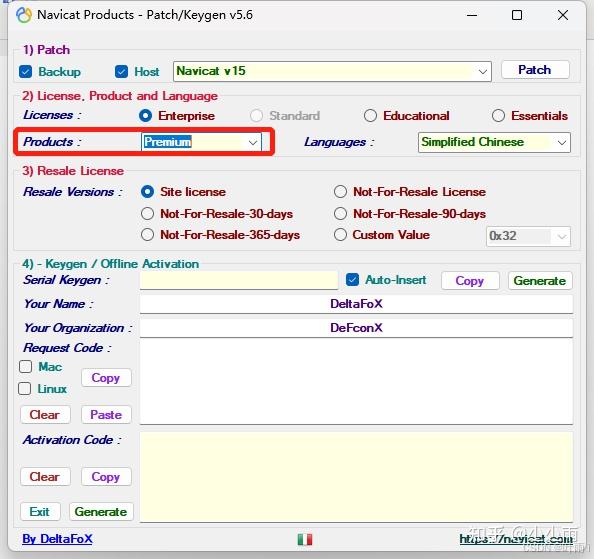Click Clear button under Activation Code
Viewport: 594px width, 559px height.
pos(45,477)
